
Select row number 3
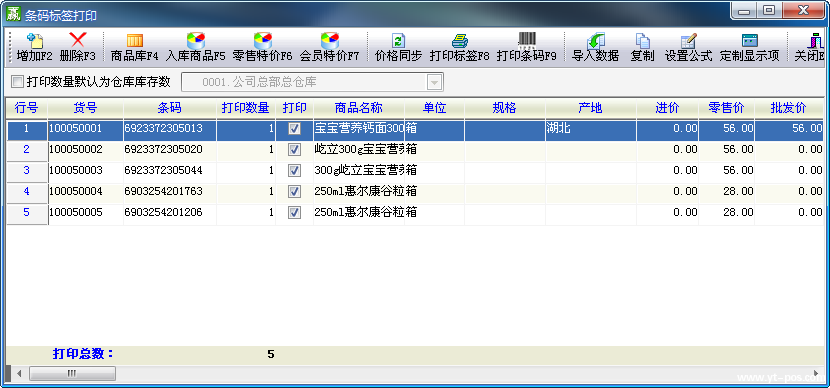pos(26,170)
